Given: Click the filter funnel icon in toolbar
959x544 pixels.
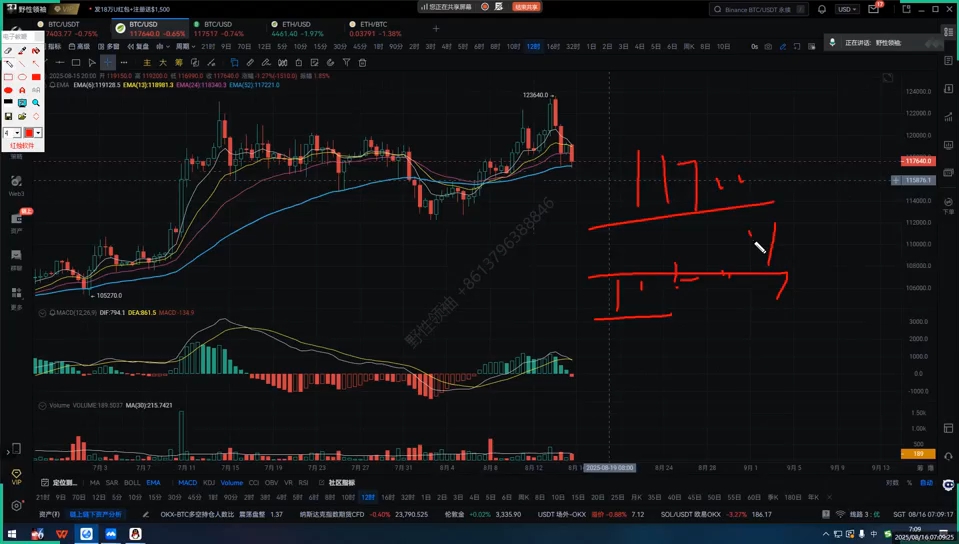Looking at the screenshot, I should click(346, 62).
